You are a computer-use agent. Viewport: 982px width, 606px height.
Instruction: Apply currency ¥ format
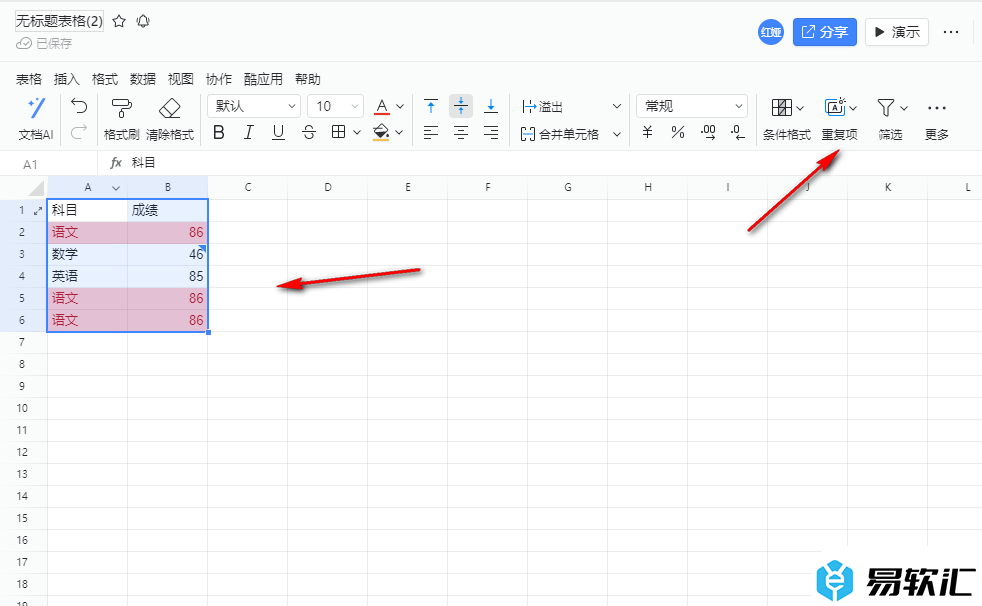[x=648, y=132]
